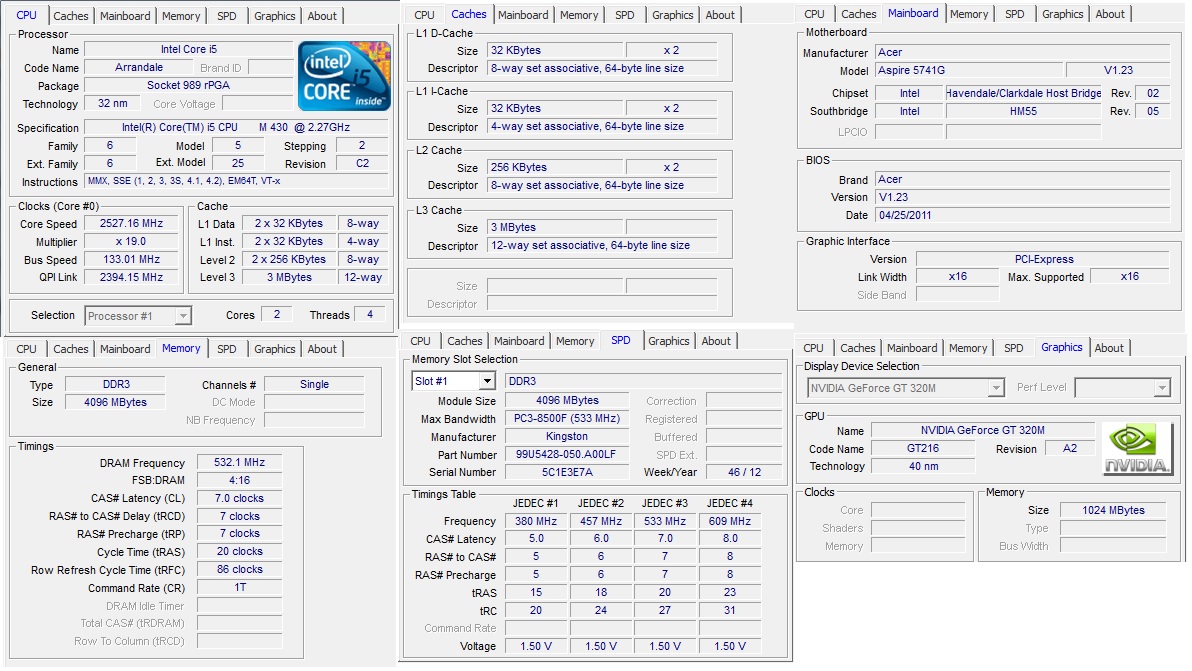
Task: Click the memory Type value DDR3
Action: (x=116, y=385)
